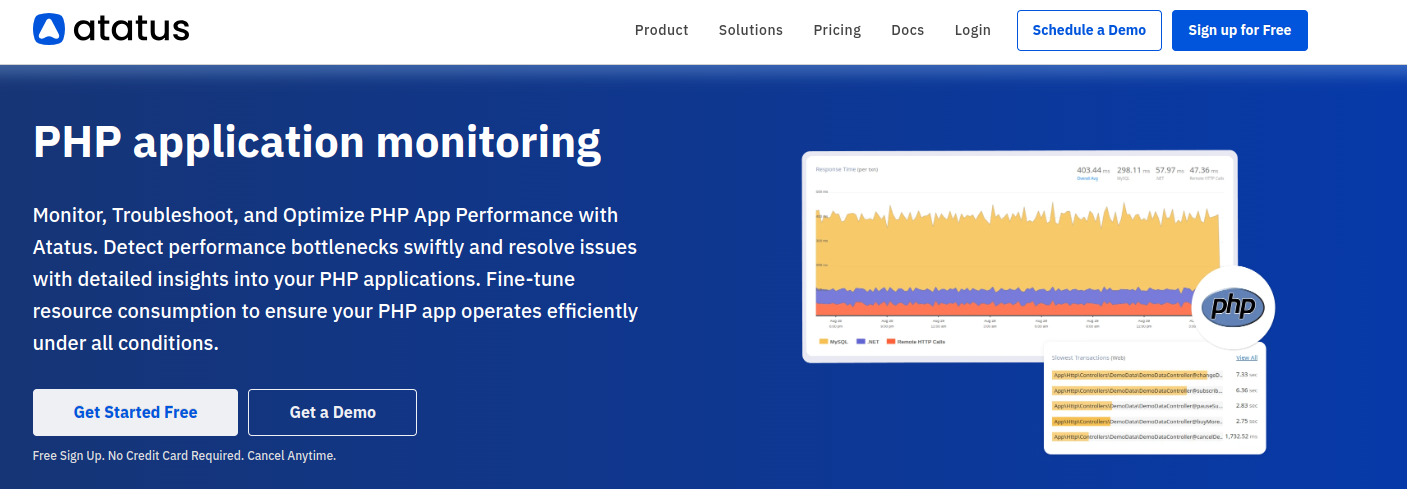The width and height of the screenshot is (1407, 489).
Task: Click the Atatus logo in the header
Action: click(x=111, y=29)
